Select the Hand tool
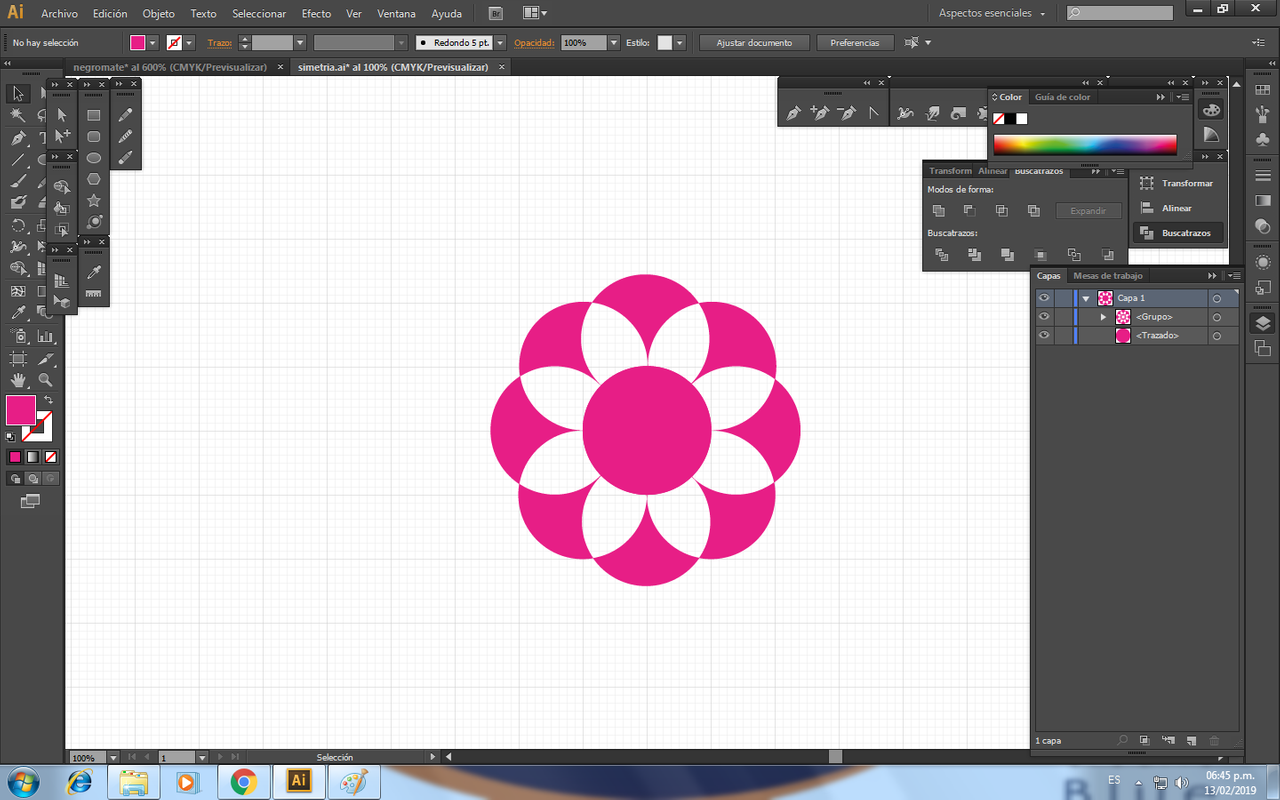This screenshot has height=800, width=1280. 18,380
